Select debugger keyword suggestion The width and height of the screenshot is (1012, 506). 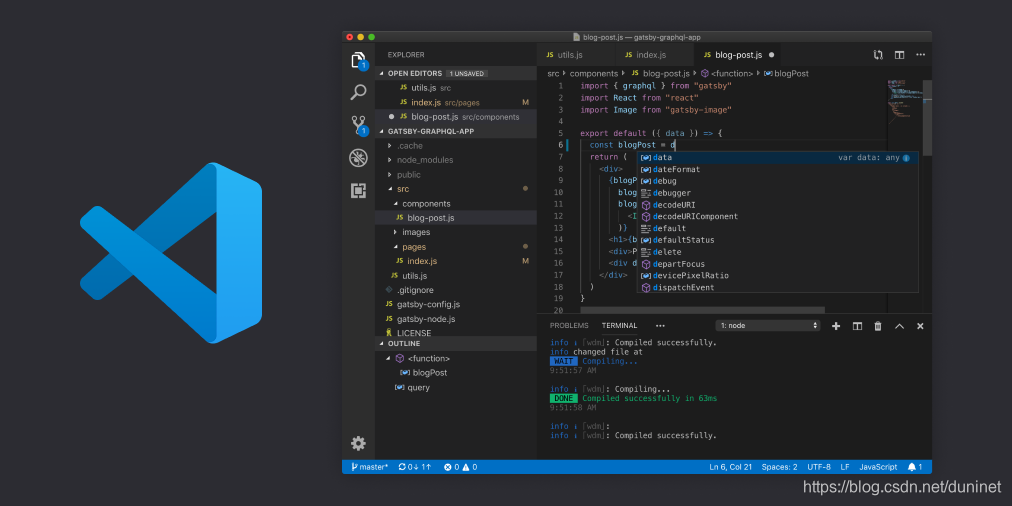click(x=777, y=193)
